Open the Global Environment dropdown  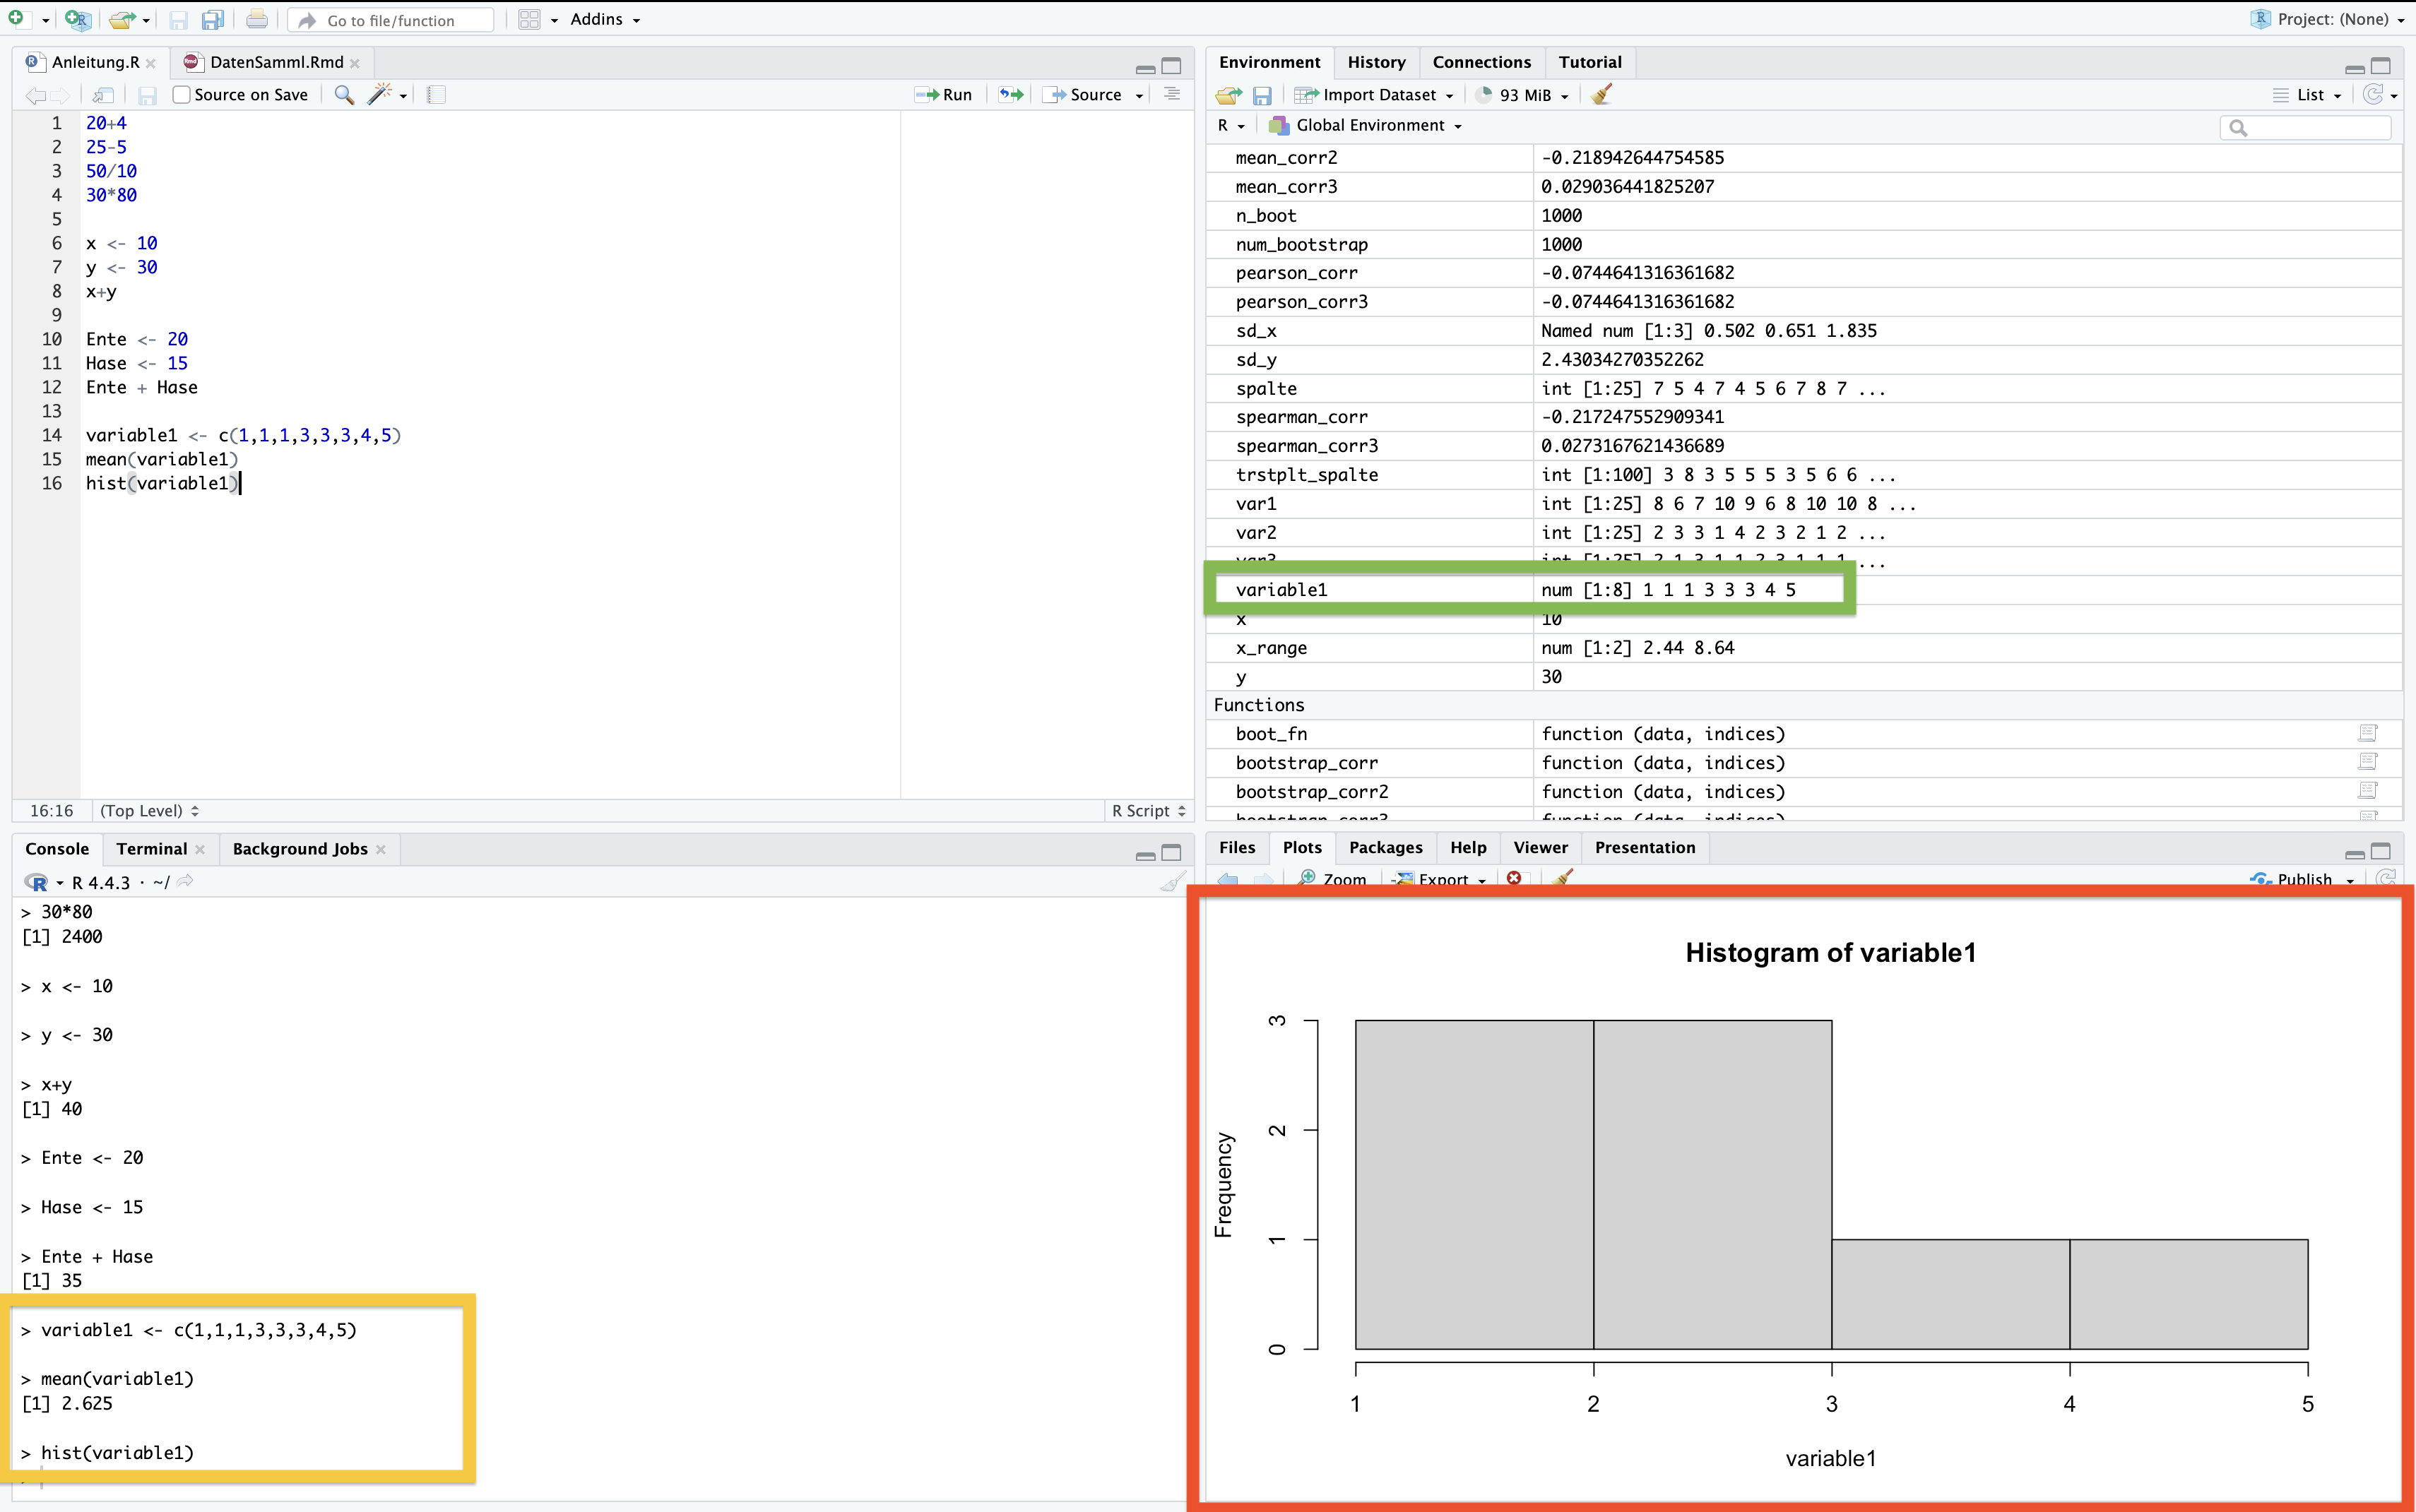coord(1366,126)
